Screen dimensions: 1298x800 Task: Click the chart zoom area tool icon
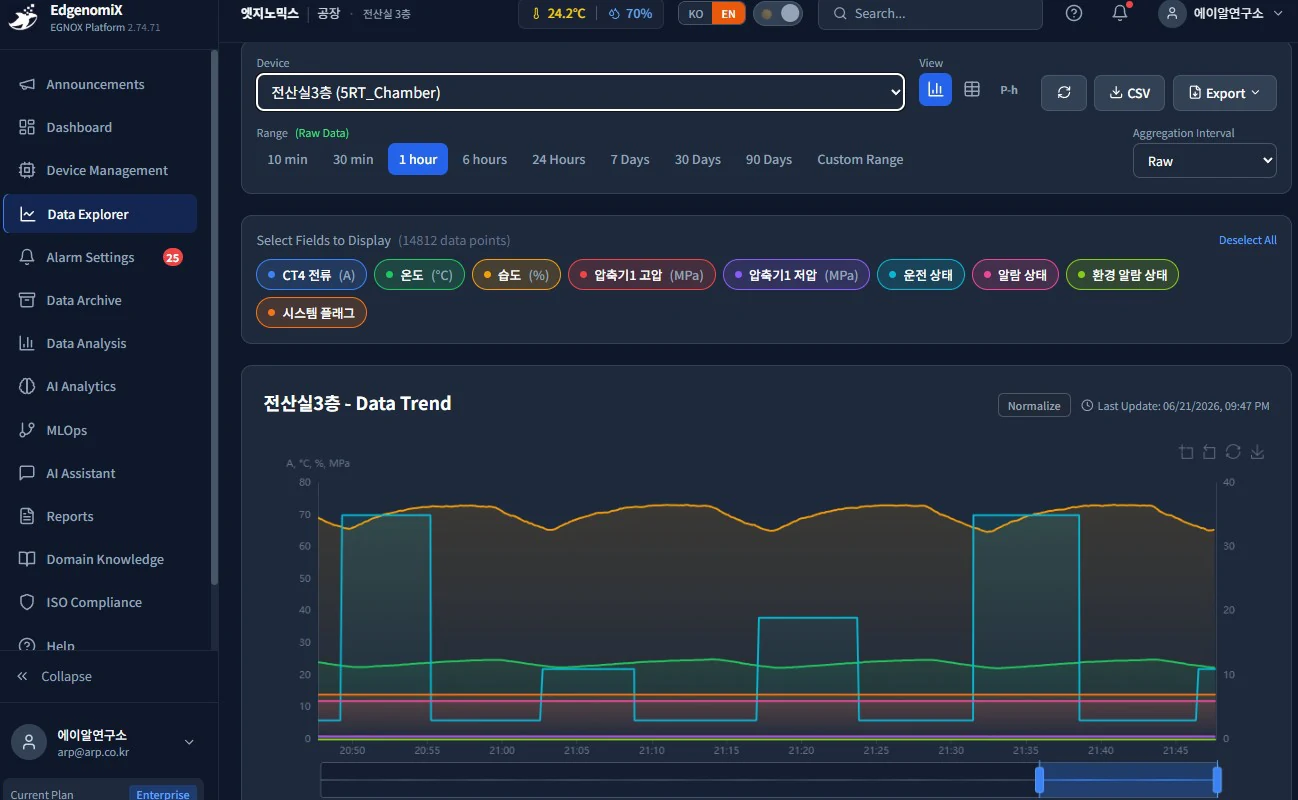(1186, 452)
